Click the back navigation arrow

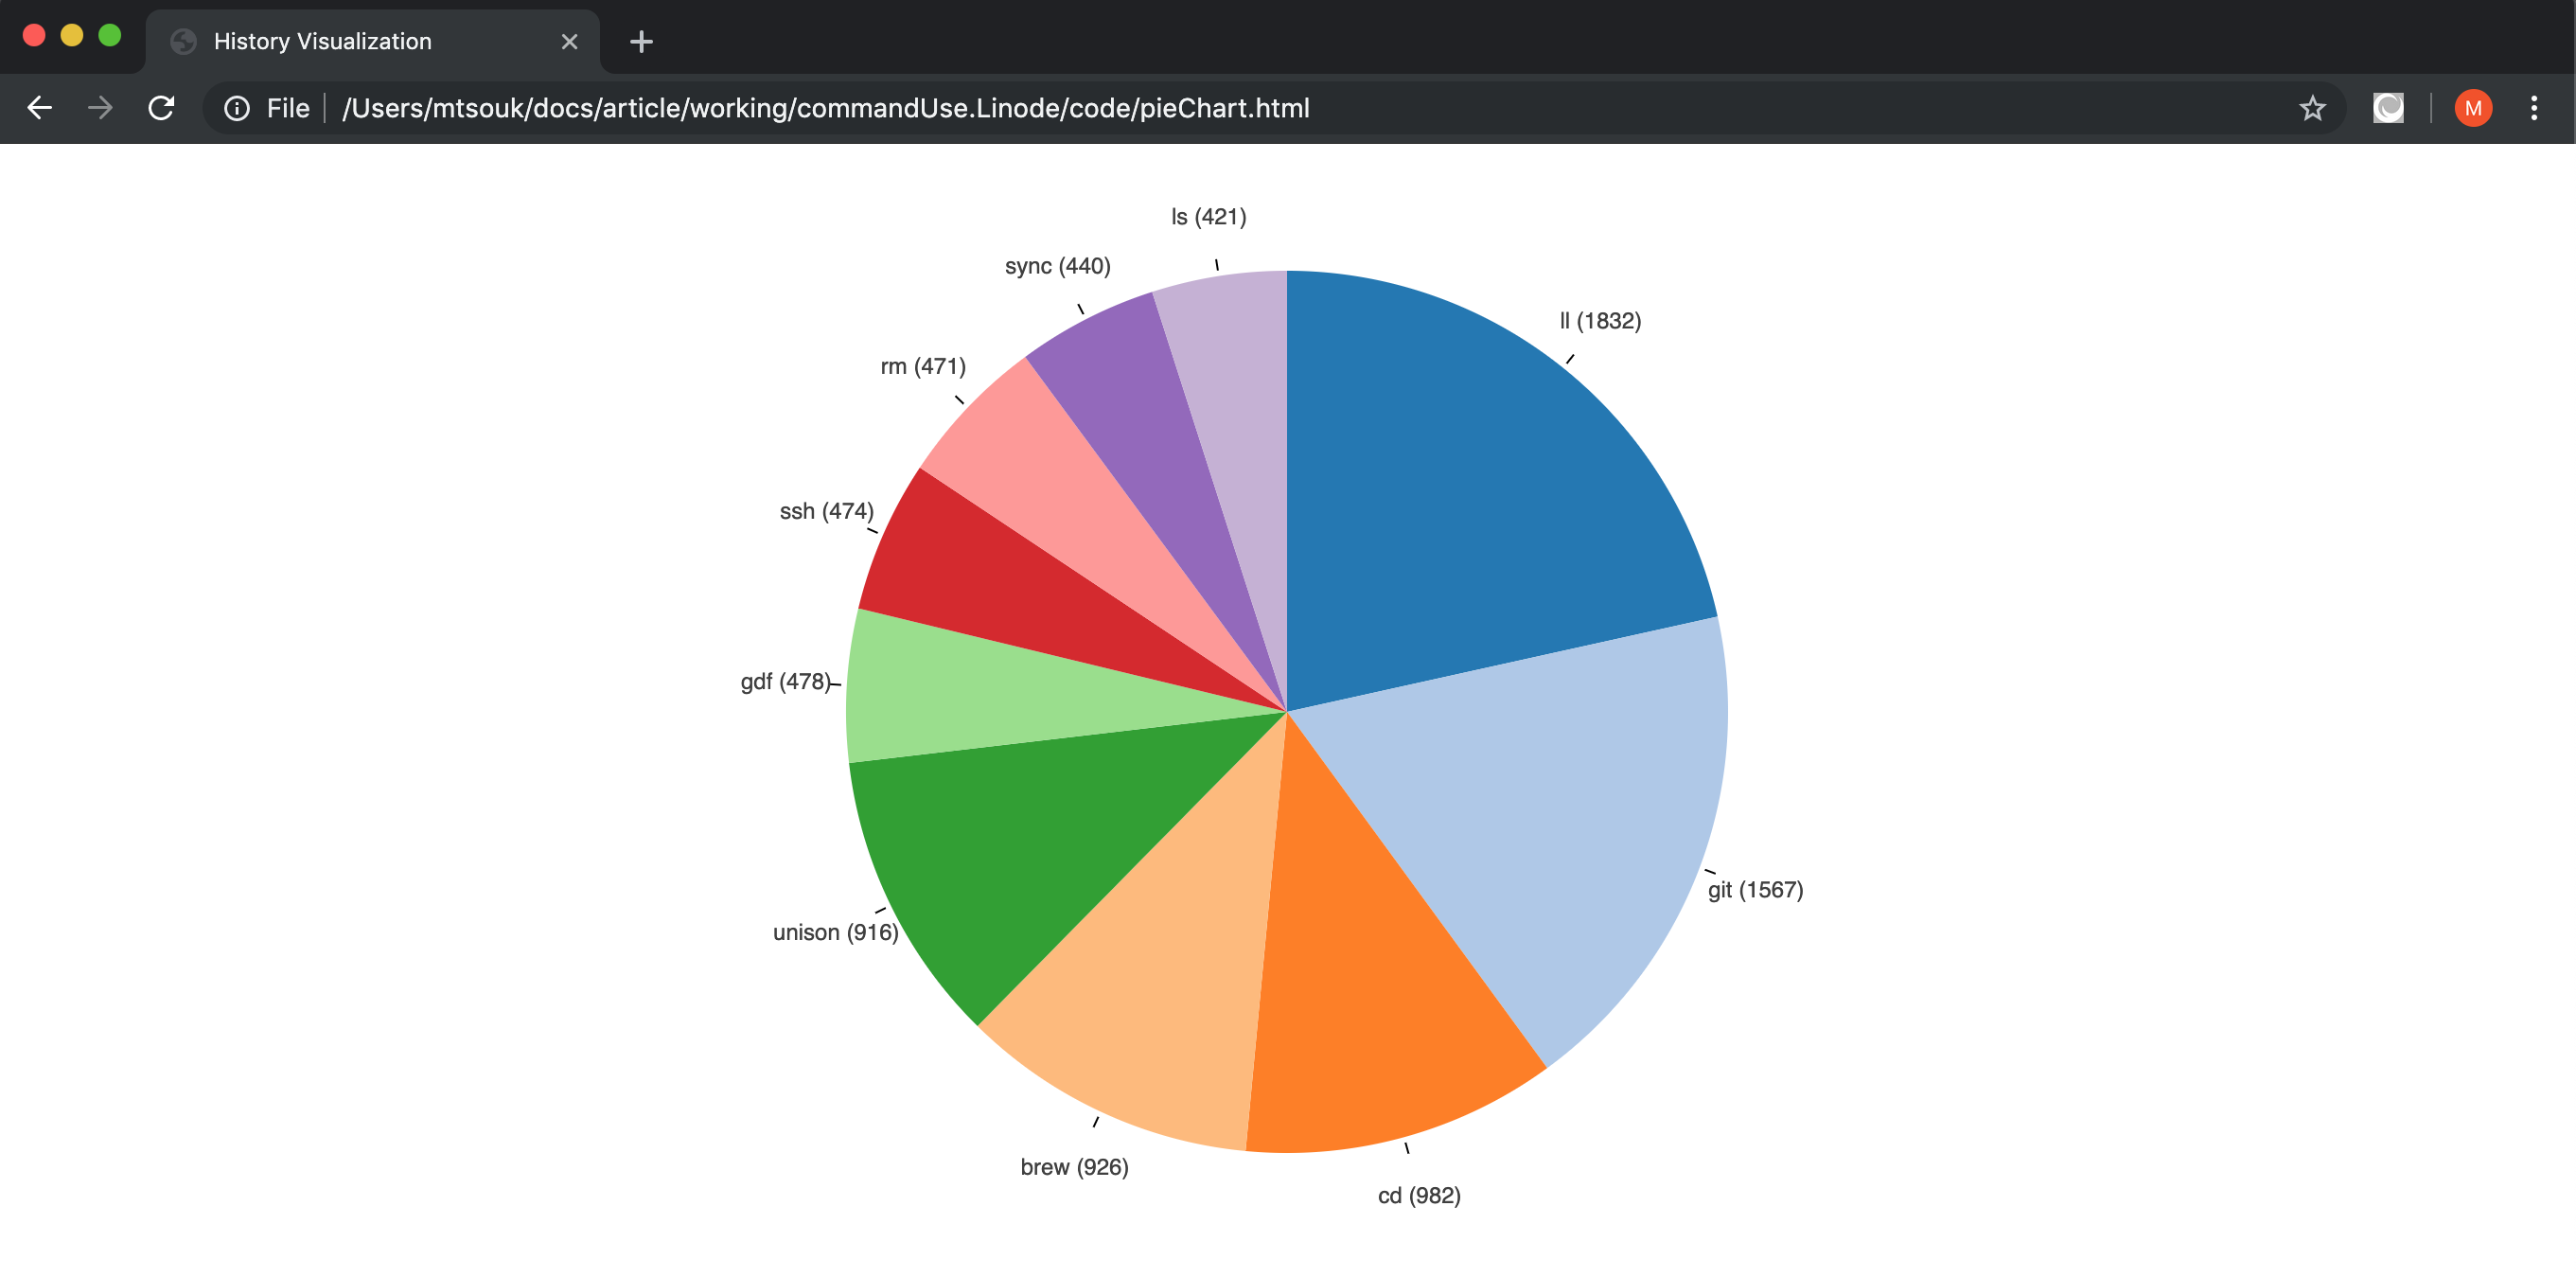[x=40, y=108]
